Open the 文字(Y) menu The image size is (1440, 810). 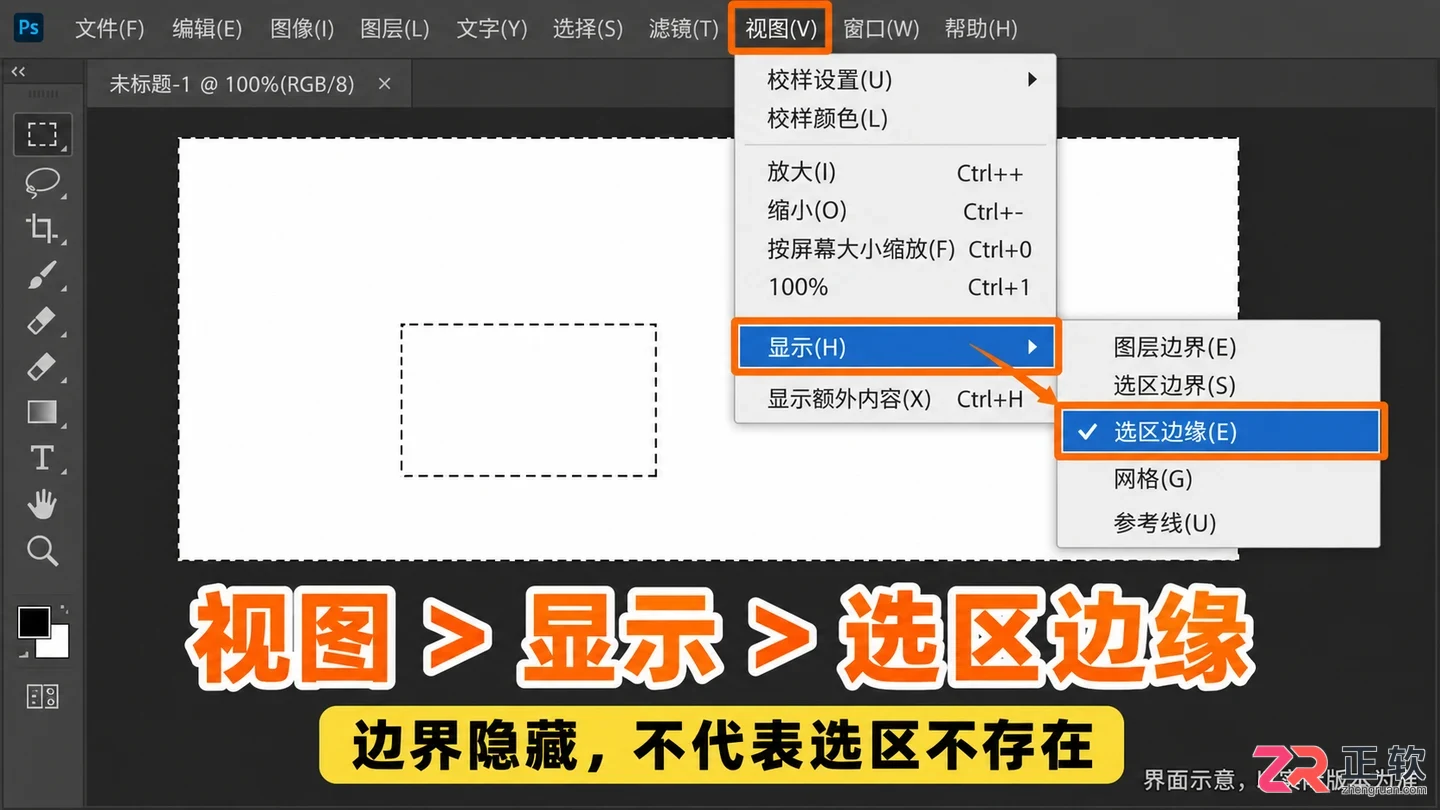pyautogui.click(x=492, y=29)
